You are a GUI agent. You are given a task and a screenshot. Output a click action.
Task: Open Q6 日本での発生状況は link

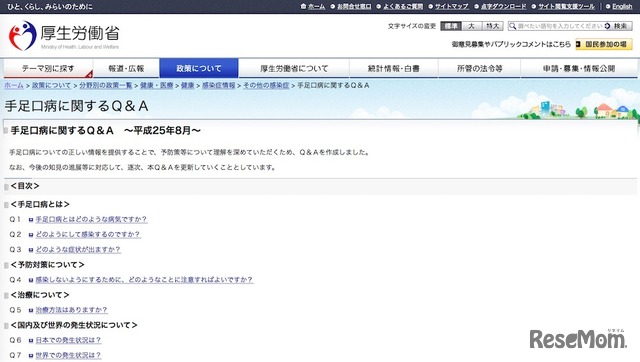coord(68,340)
